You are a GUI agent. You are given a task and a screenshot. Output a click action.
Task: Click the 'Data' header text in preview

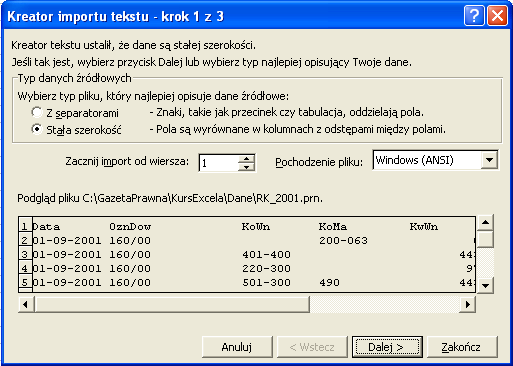(x=46, y=227)
